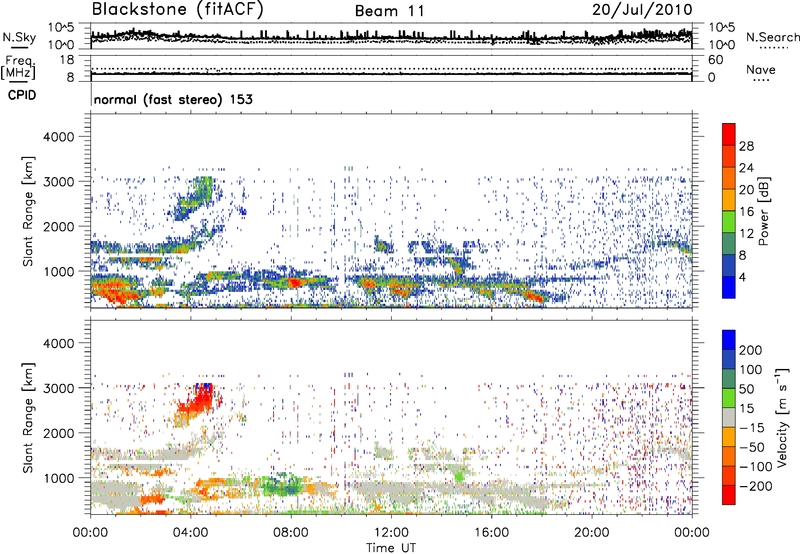Click the normal (fast stereo) 153 text
This screenshot has height=554, width=800.
tap(173, 99)
